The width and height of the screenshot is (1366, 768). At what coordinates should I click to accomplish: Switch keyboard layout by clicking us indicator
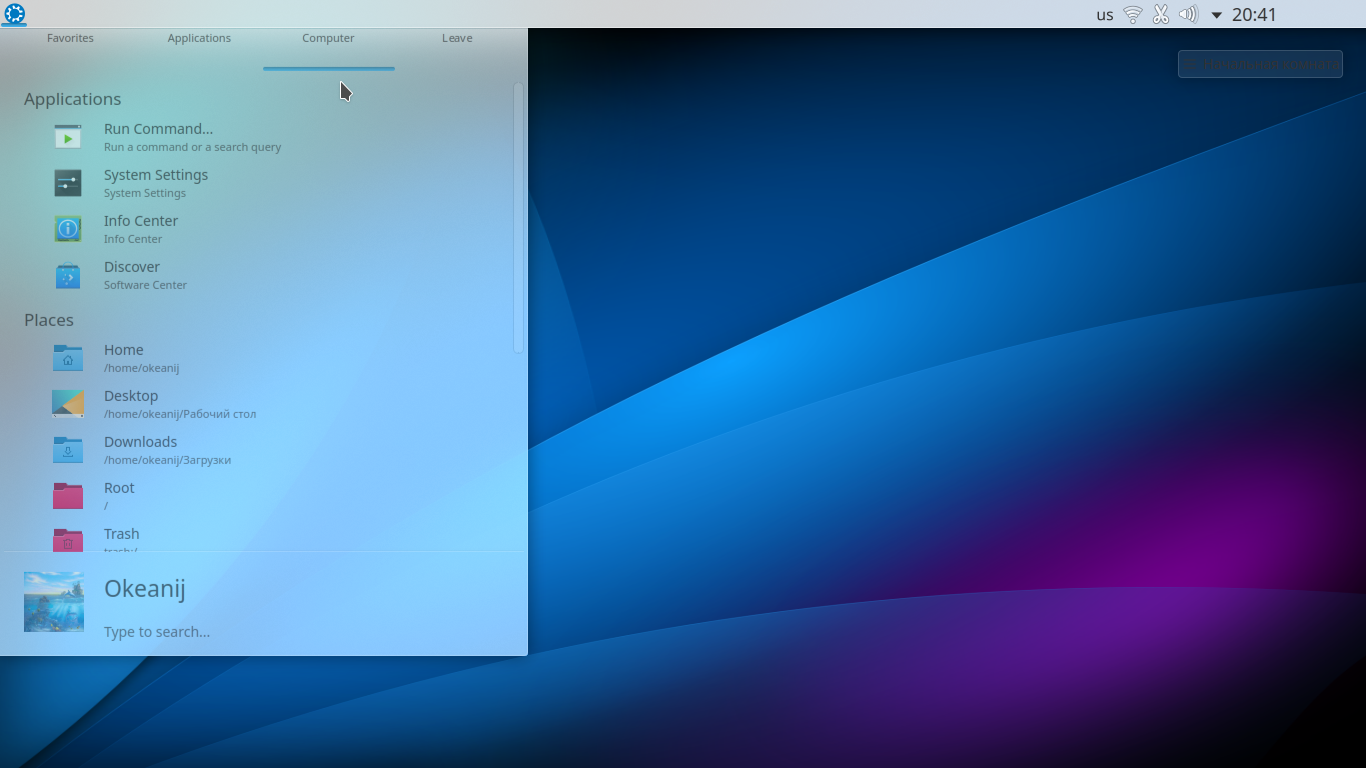pos(1104,14)
